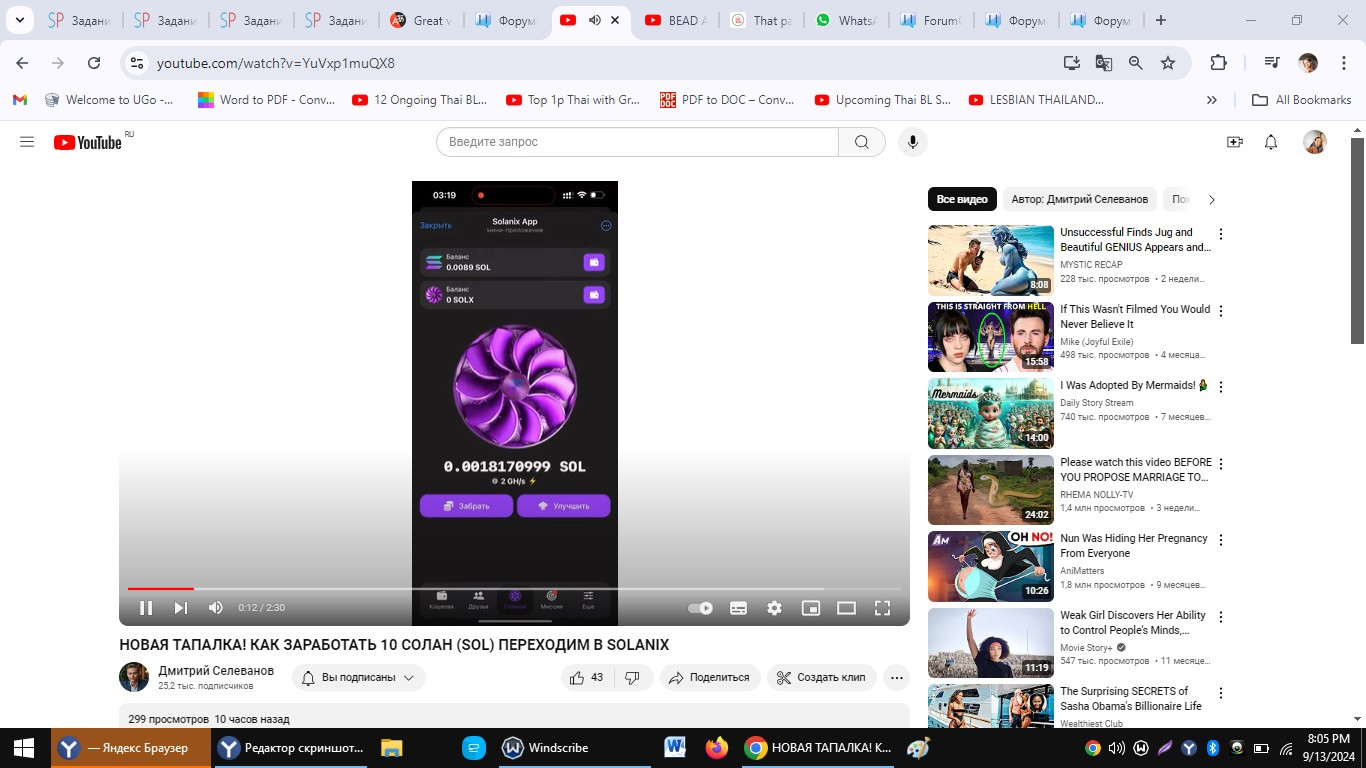Open the 'LESBIAN THAILAND...' bookmark

pyautogui.click(x=1035, y=100)
